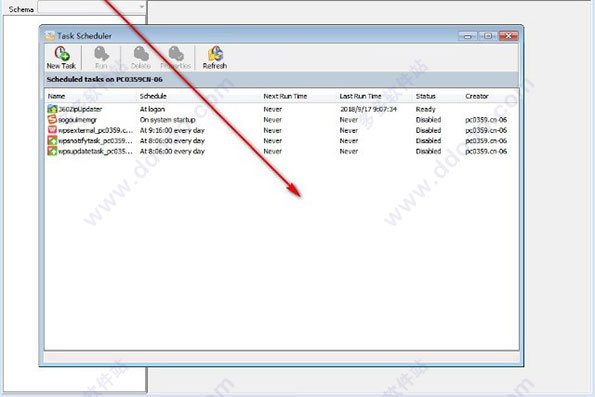Select the wpsupdatetask task icon
This screenshot has height=397, width=595.
[52, 151]
